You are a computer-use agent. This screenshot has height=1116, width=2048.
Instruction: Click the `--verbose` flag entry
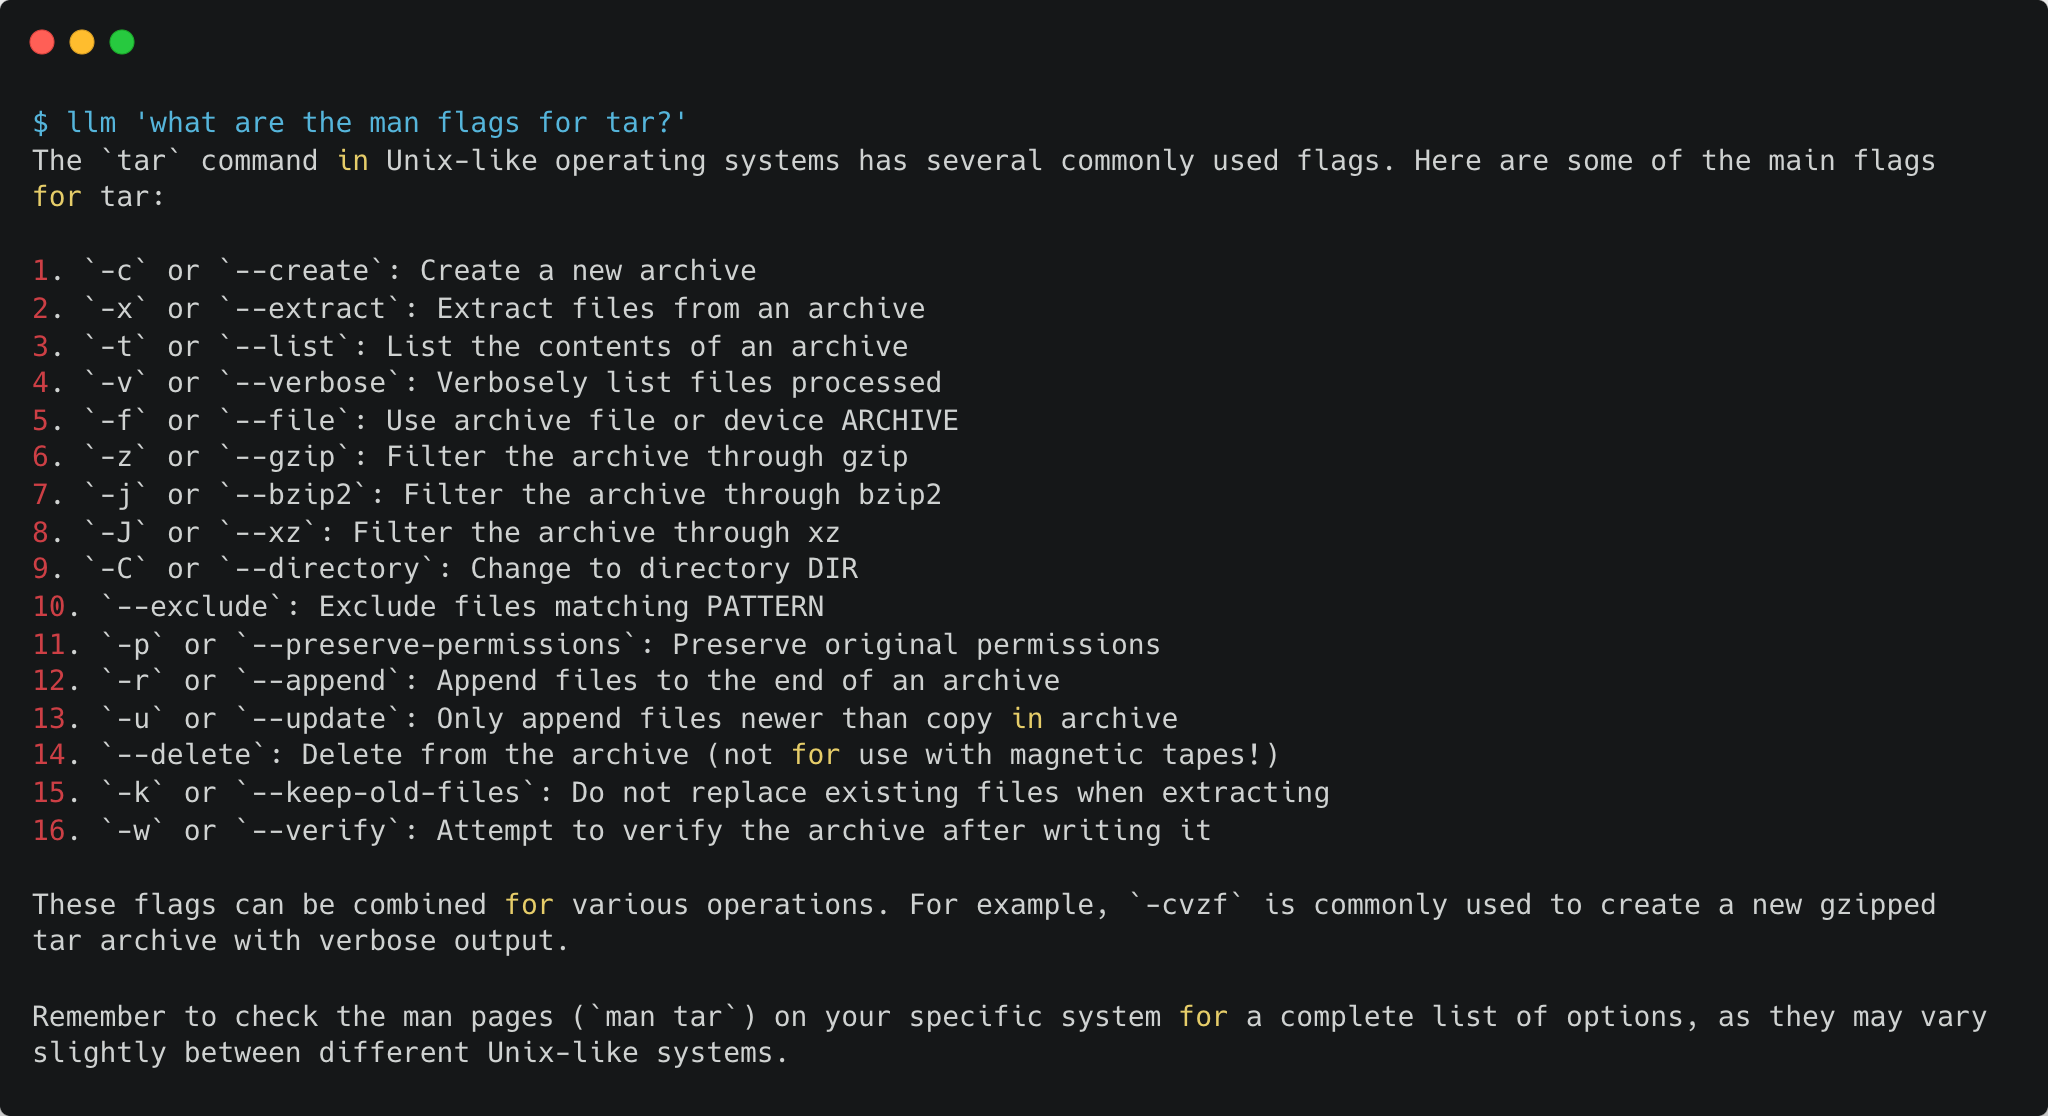(487, 383)
